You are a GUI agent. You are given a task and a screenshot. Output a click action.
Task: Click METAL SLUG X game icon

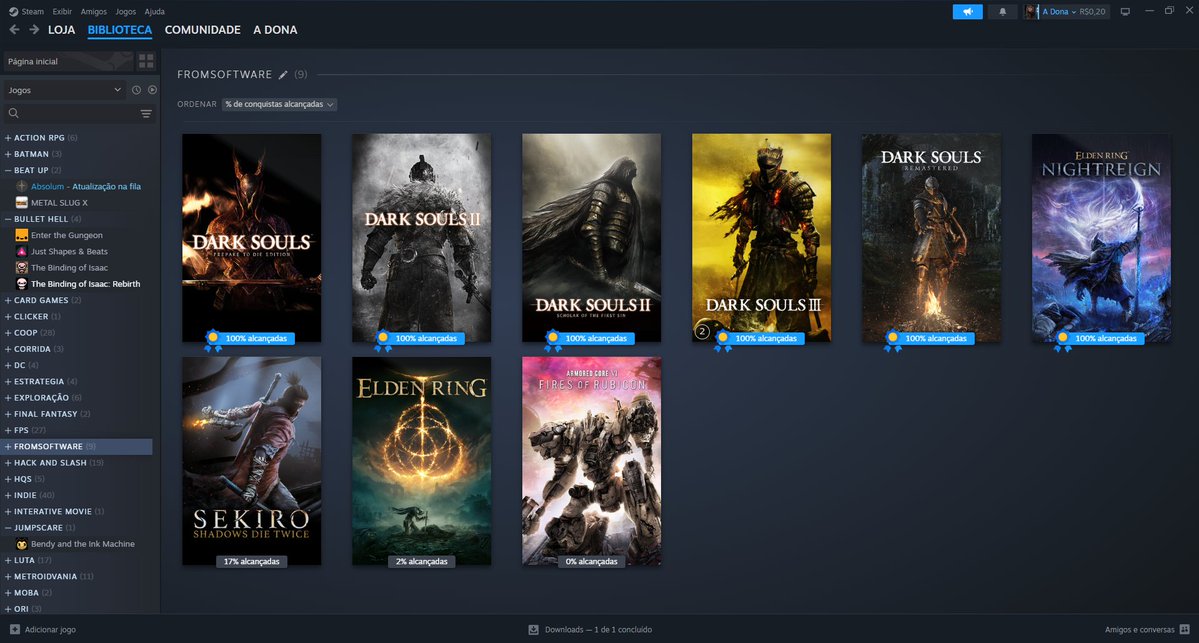pos(21,203)
